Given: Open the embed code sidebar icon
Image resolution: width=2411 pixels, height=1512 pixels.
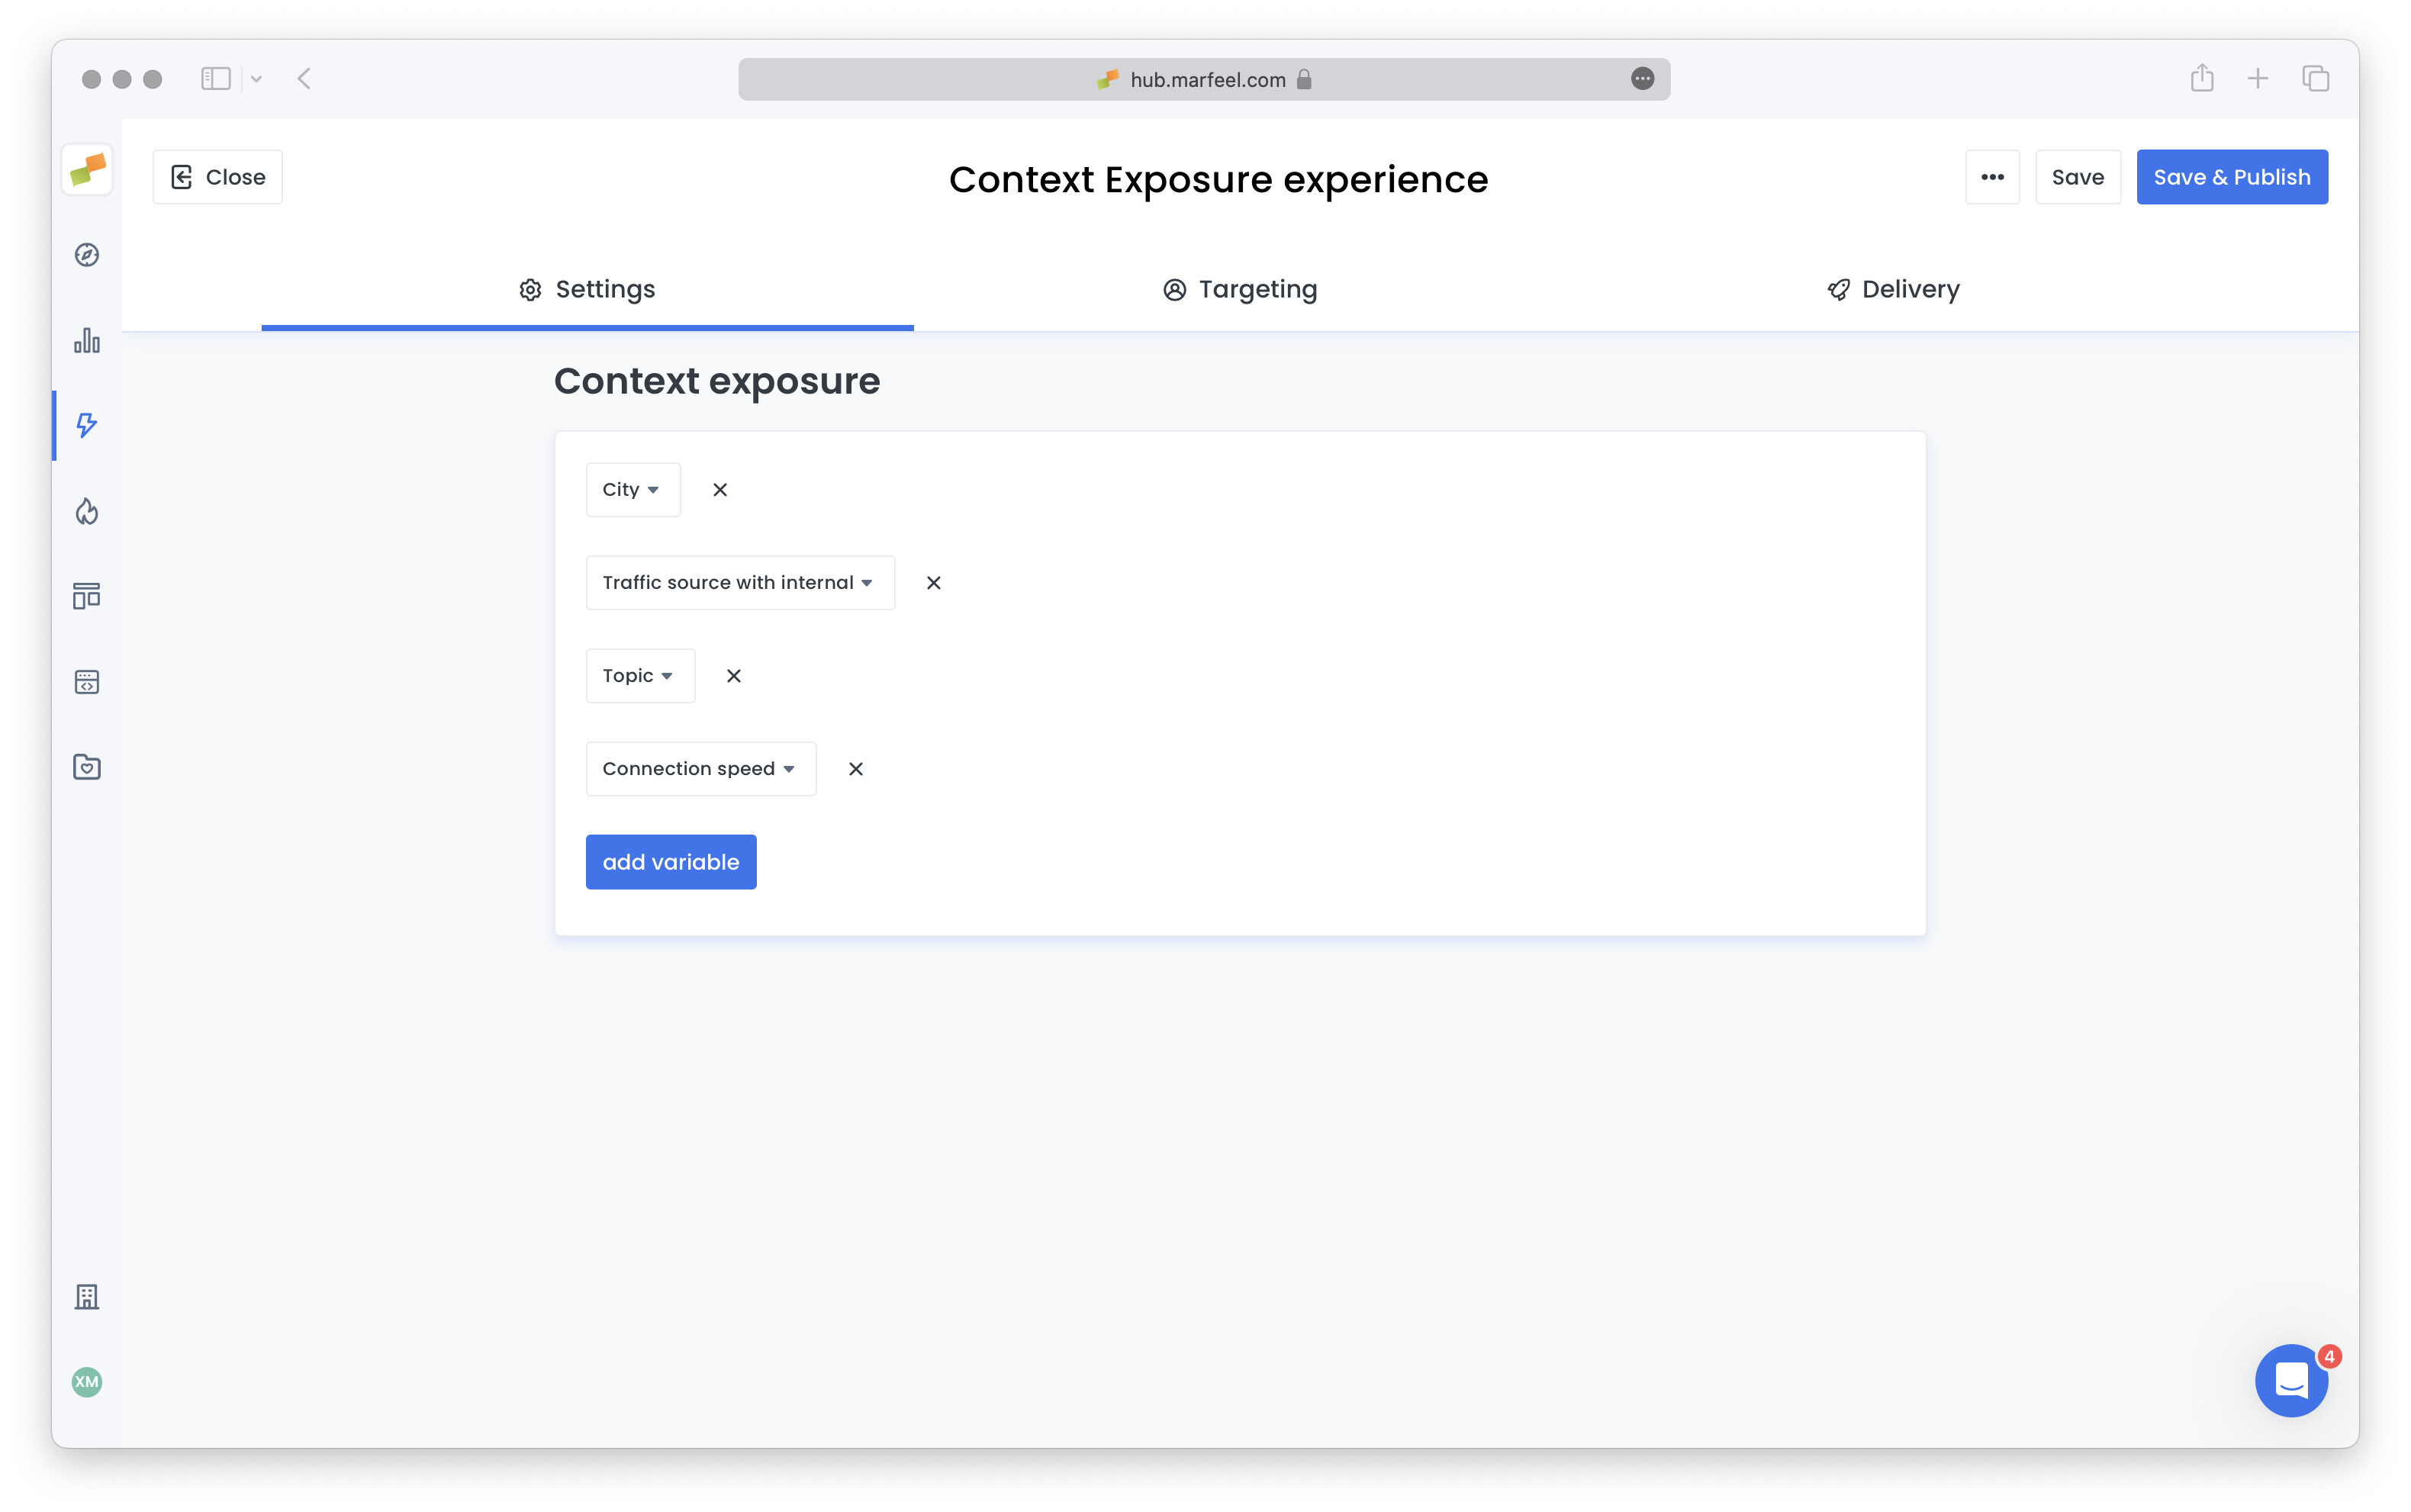Looking at the screenshot, I should (x=86, y=681).
